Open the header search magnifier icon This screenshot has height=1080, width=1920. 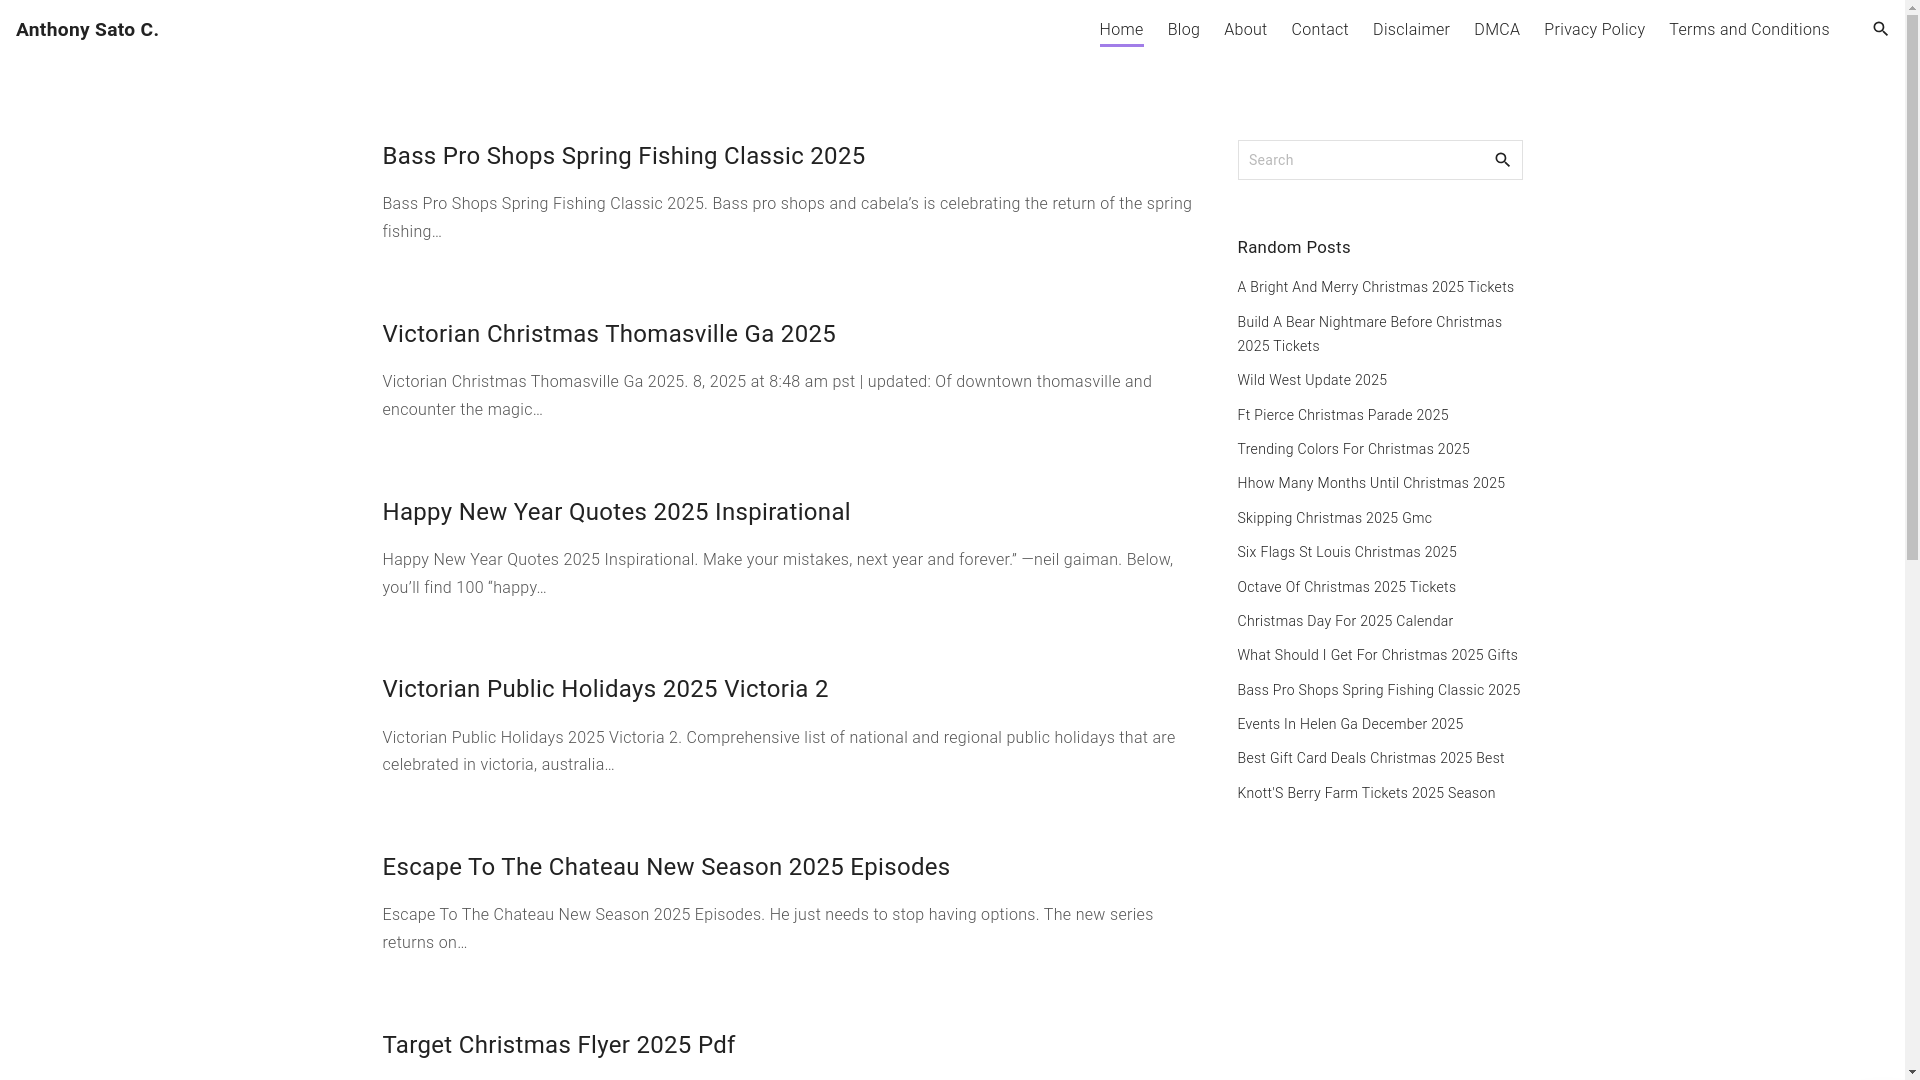click(x=1880, y=29)
